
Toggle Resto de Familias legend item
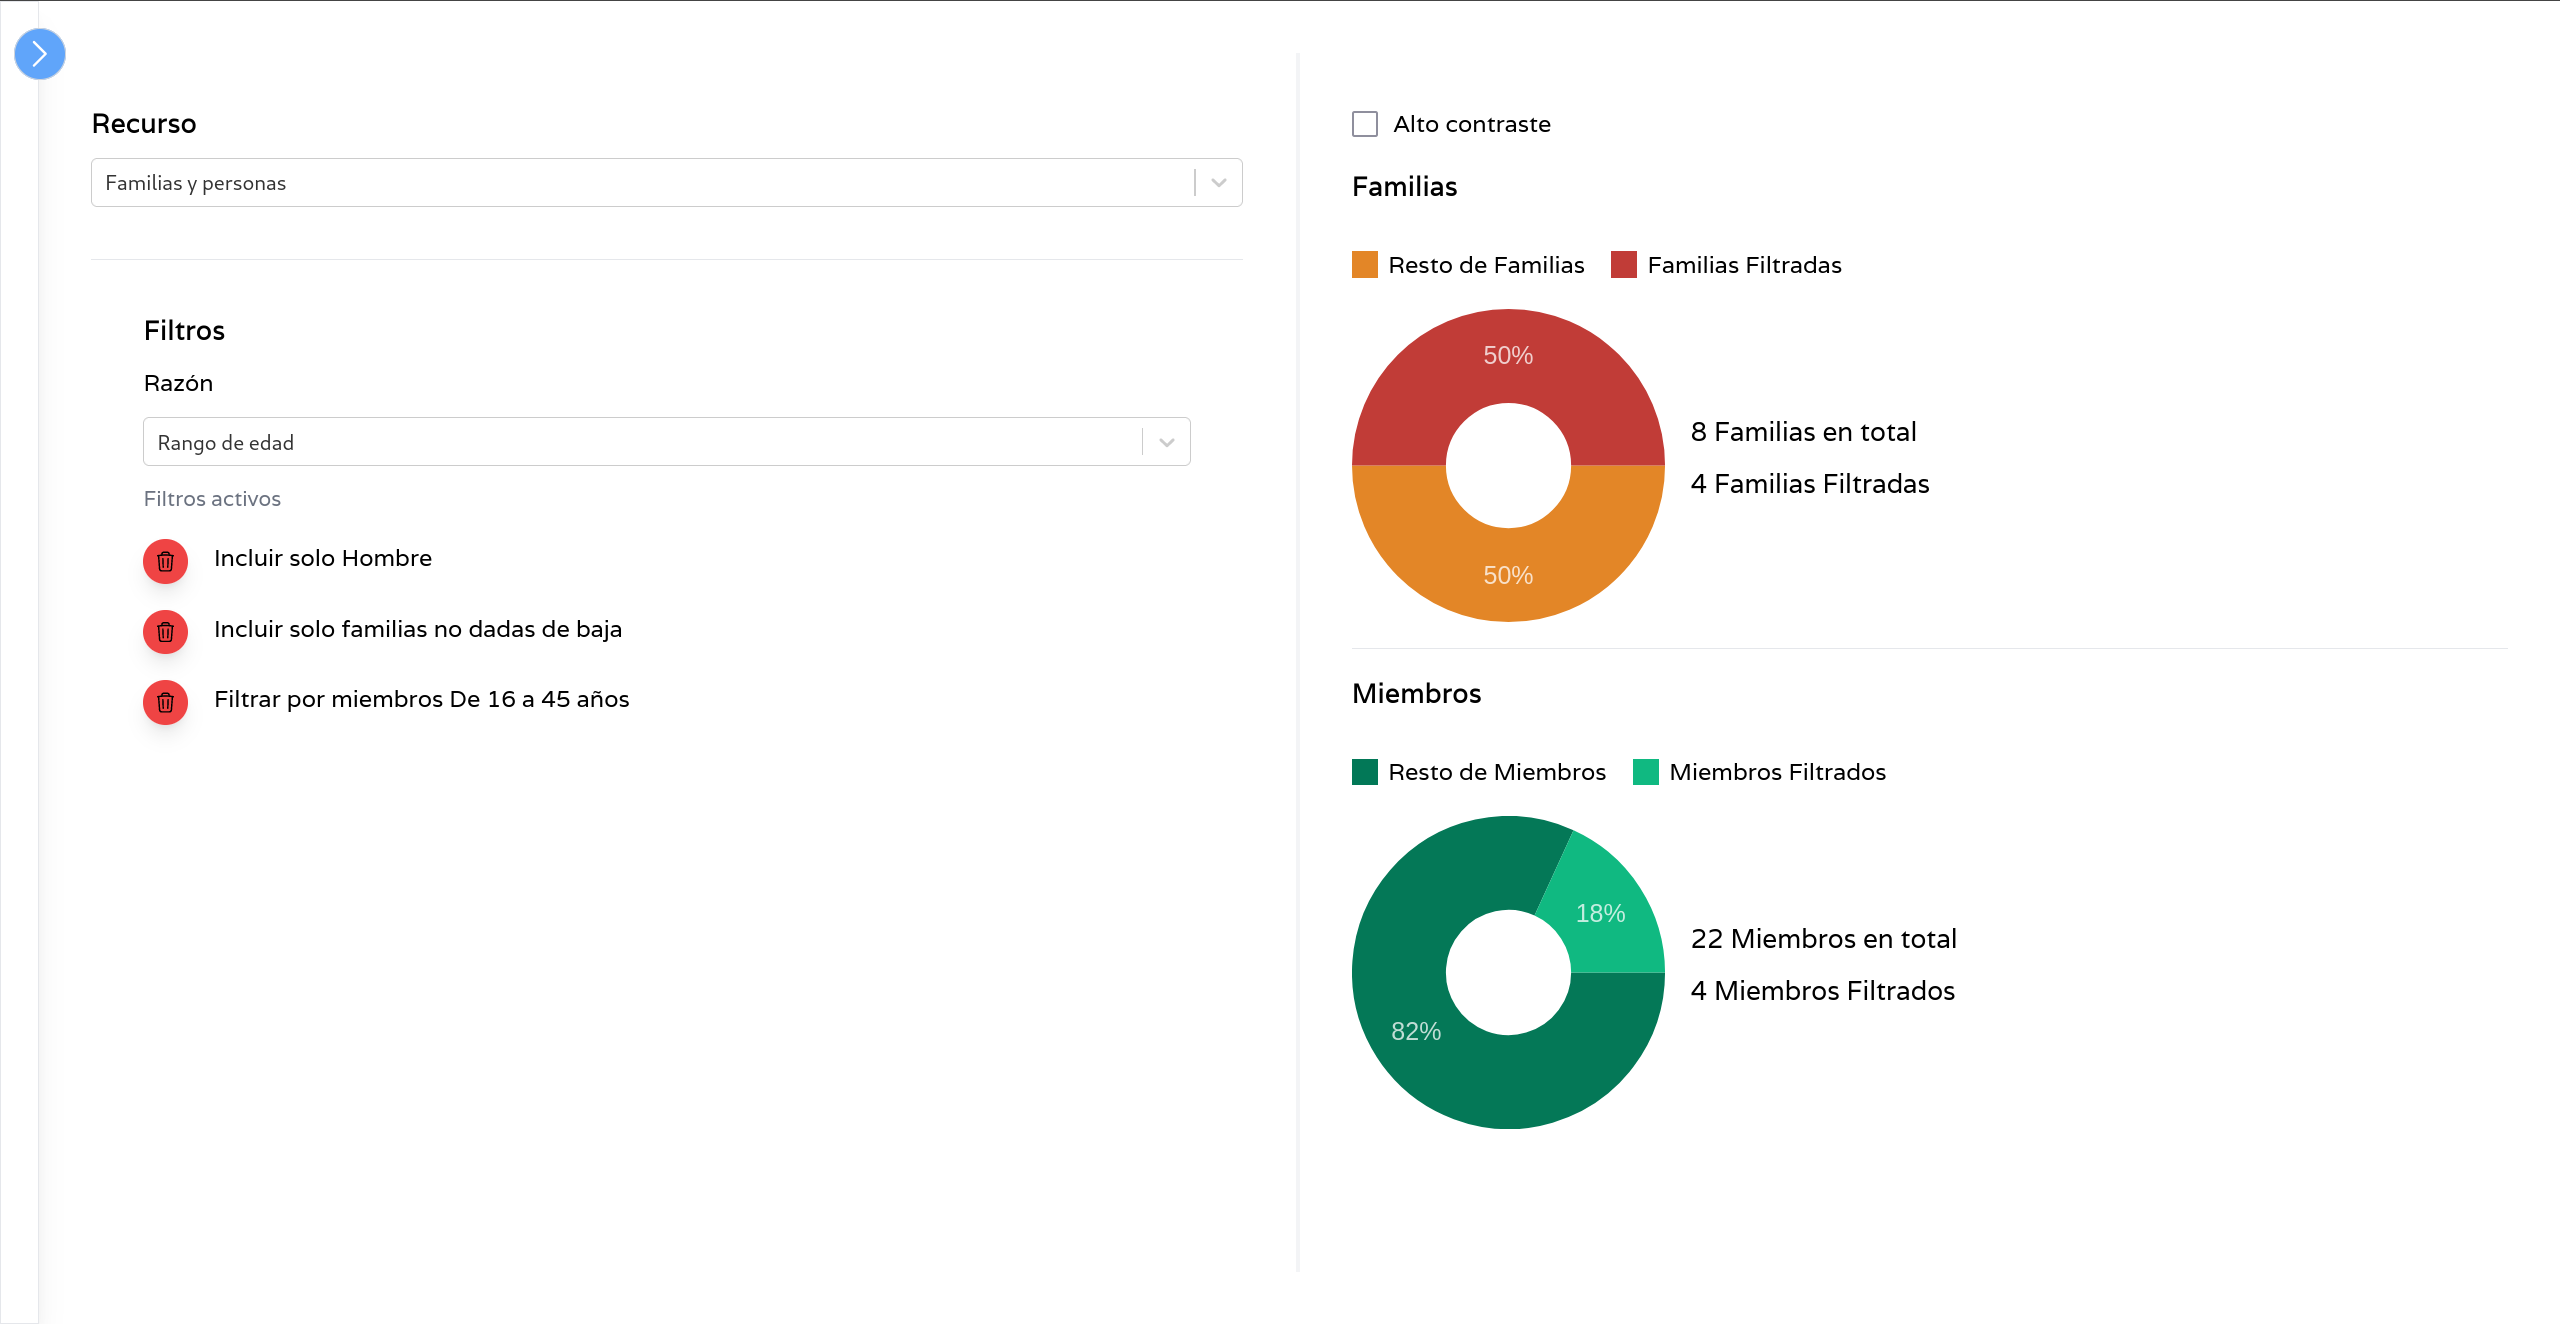(1468, 265)
